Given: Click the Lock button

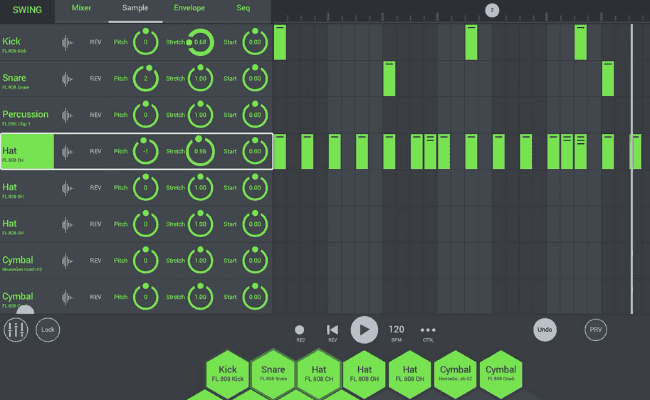Looking at the screenshot, I should click(48, 330).
